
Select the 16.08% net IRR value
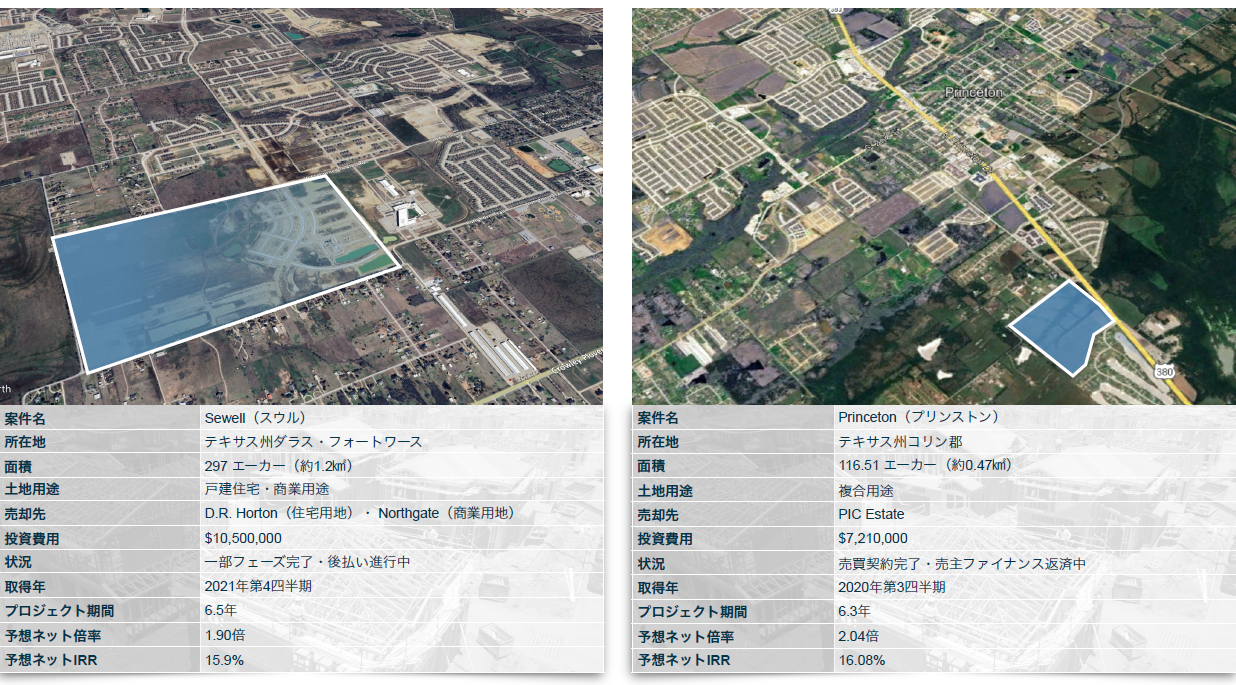point(861,660)
